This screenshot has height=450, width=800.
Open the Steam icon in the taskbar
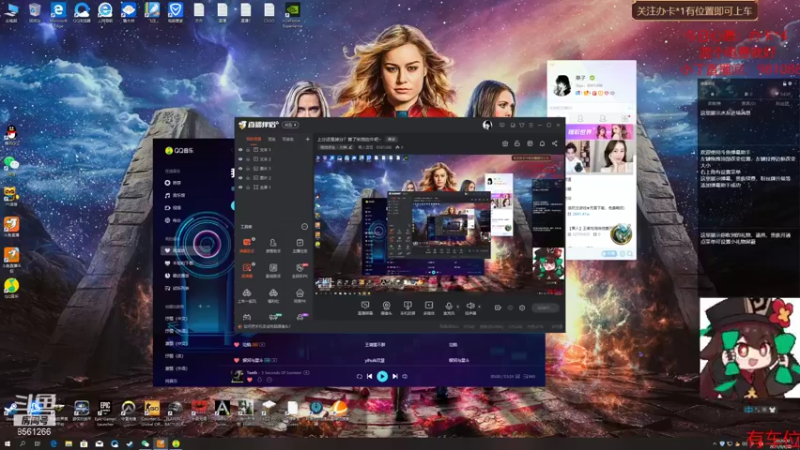(x=130, y=444)
